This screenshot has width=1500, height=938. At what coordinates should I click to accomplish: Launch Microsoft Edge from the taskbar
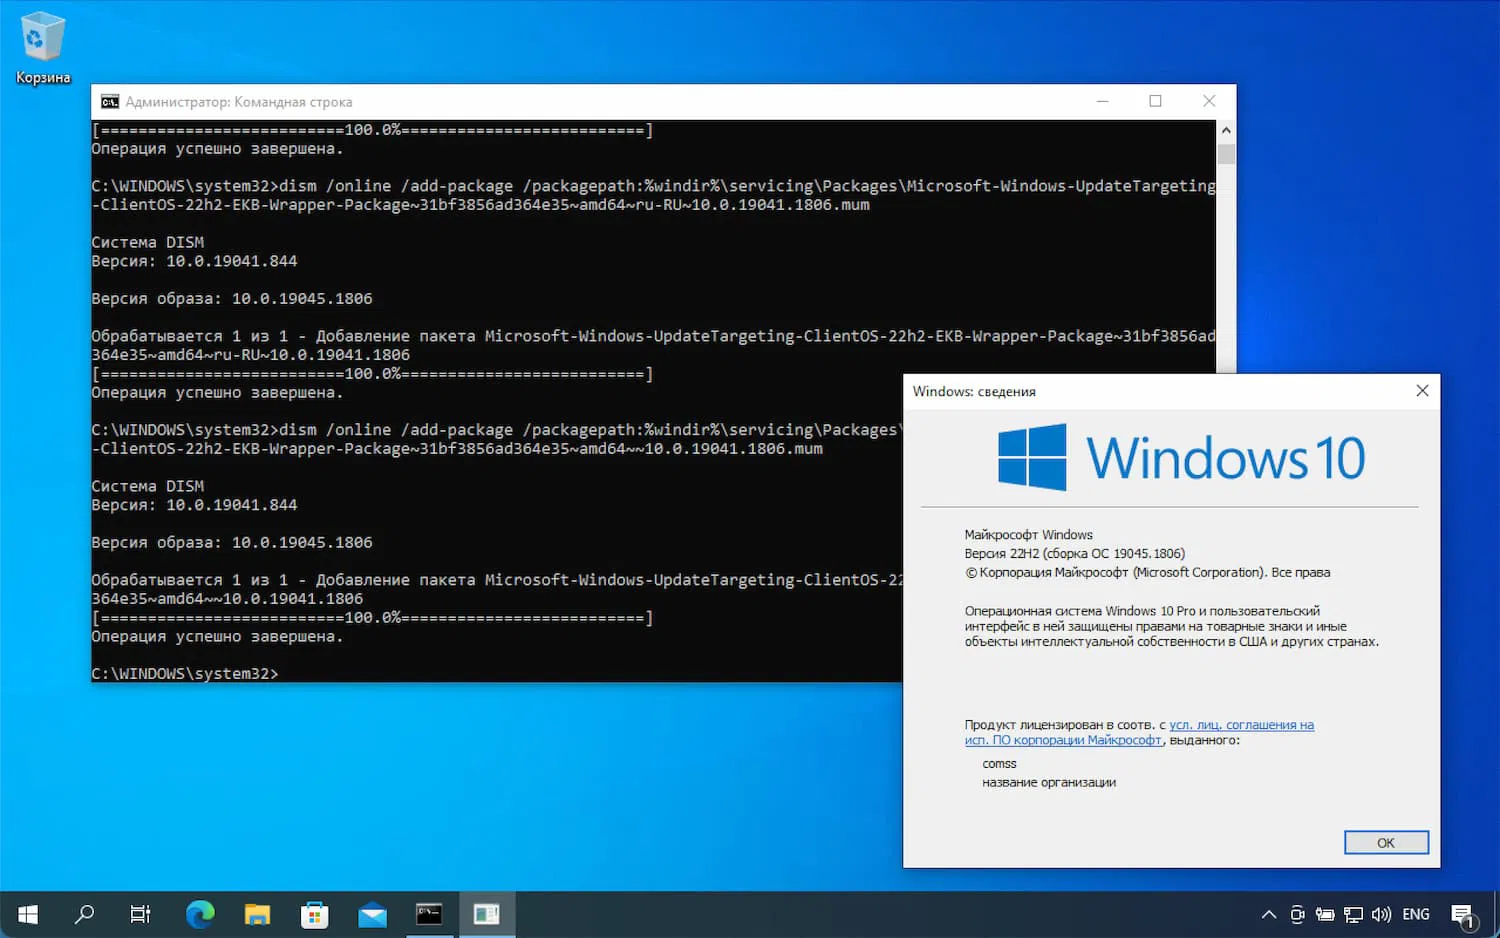point(200,914)
